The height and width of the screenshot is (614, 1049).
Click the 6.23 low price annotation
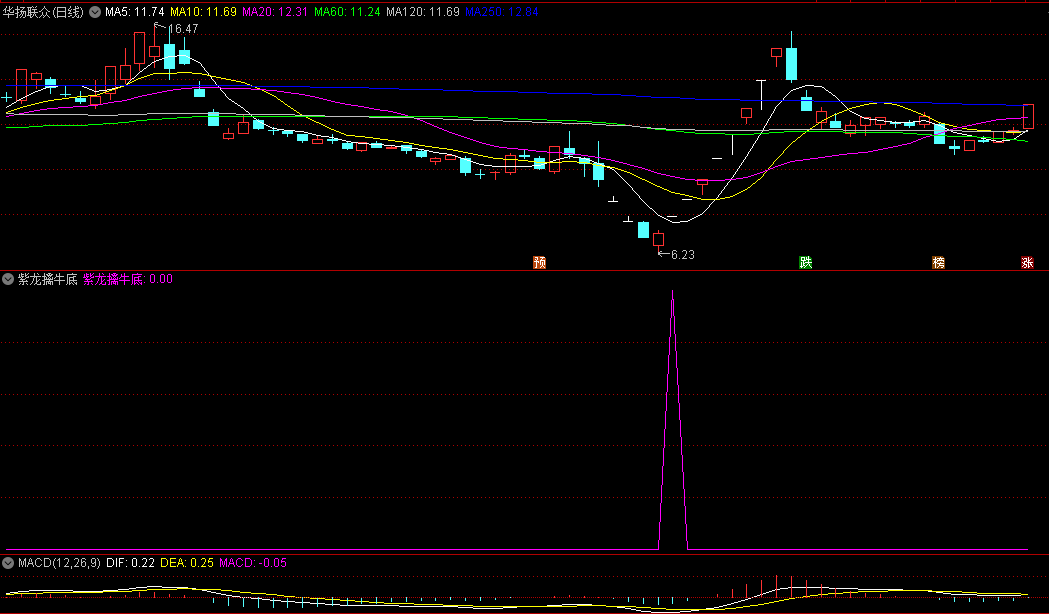[x=681, y=255]
